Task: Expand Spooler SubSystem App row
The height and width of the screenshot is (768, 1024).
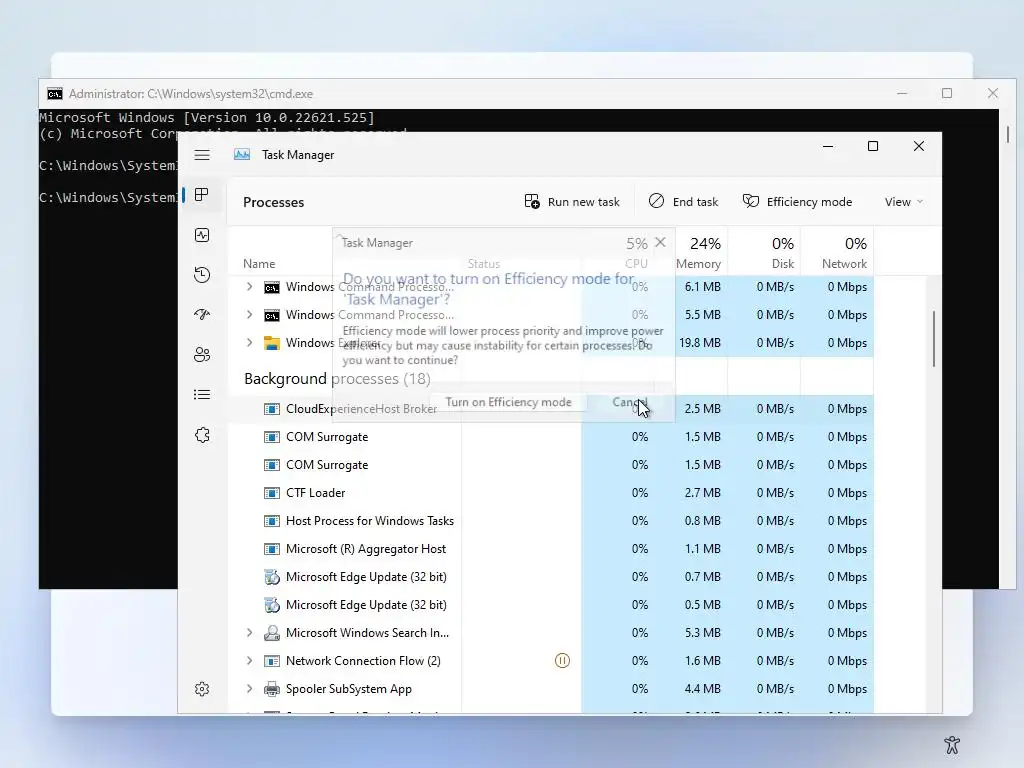Action: tap(249, 689)
